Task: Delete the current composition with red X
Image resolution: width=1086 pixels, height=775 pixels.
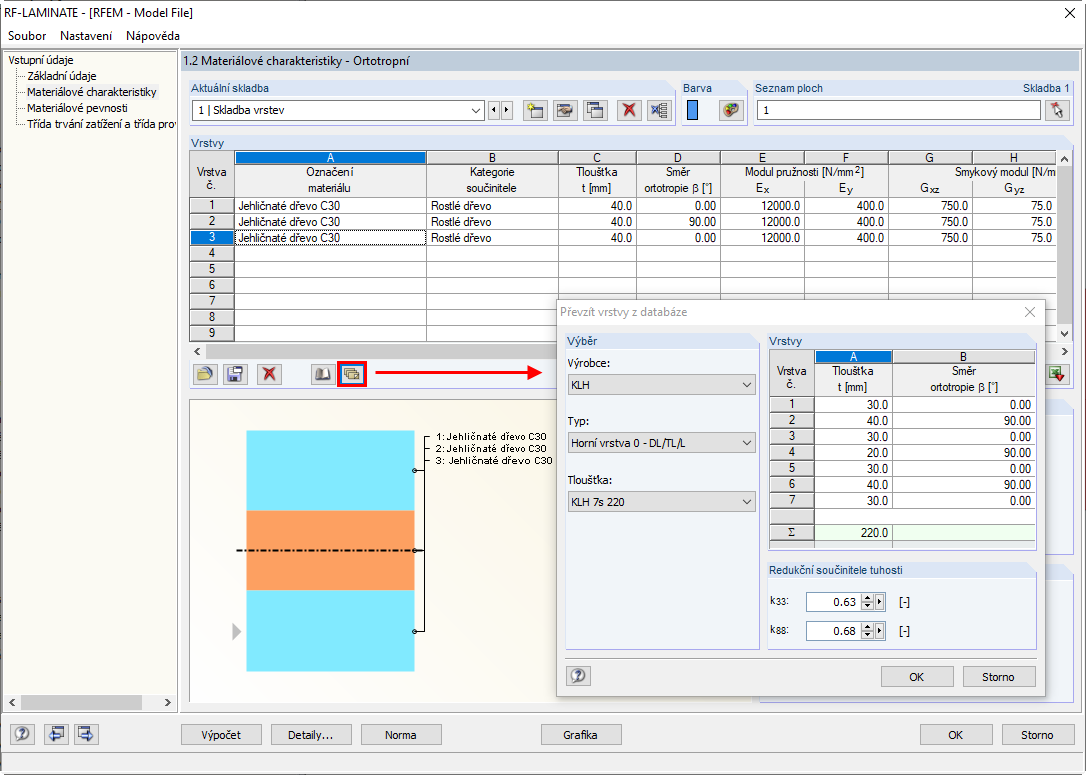Action: [629, 110]
